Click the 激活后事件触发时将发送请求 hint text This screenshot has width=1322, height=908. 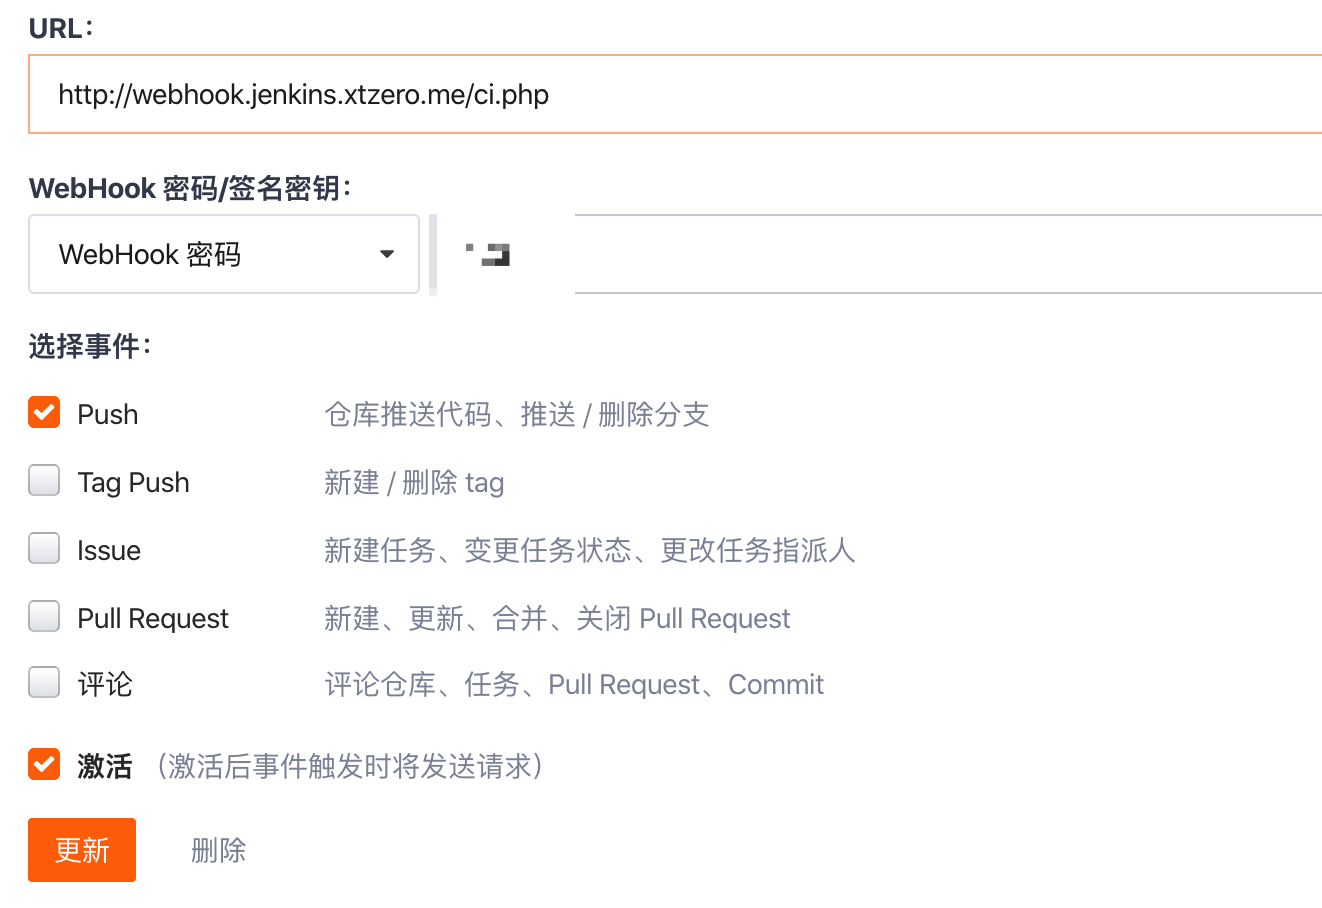[x=349, y=767]
